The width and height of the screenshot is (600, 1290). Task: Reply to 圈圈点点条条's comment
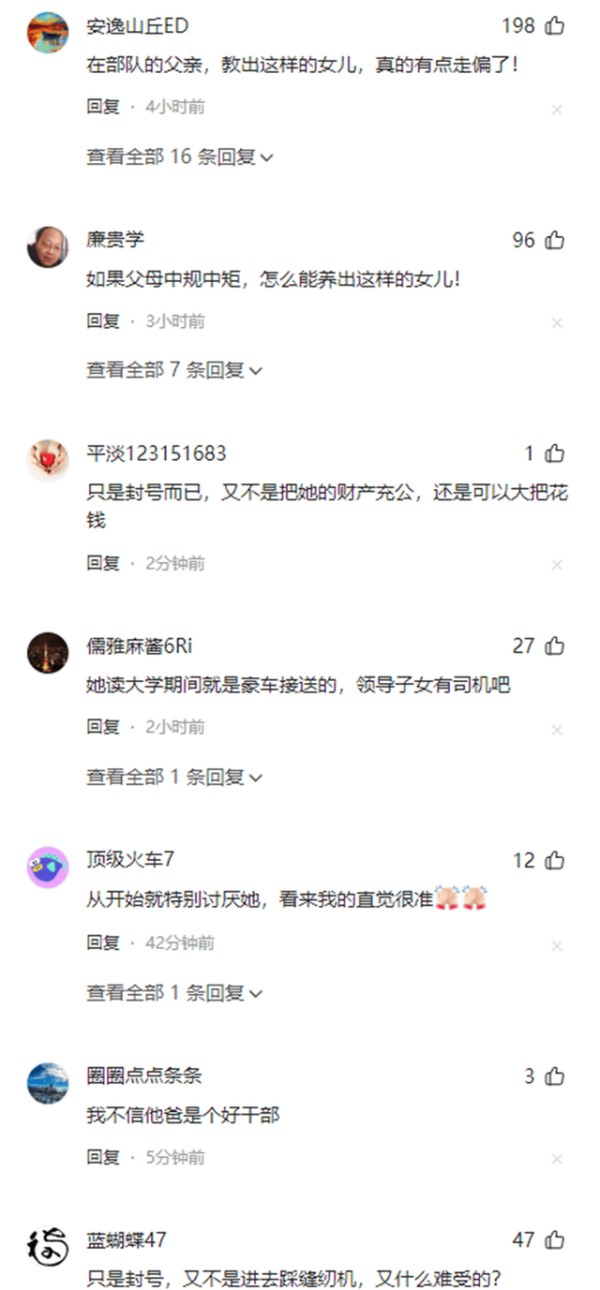[103, 1157]
